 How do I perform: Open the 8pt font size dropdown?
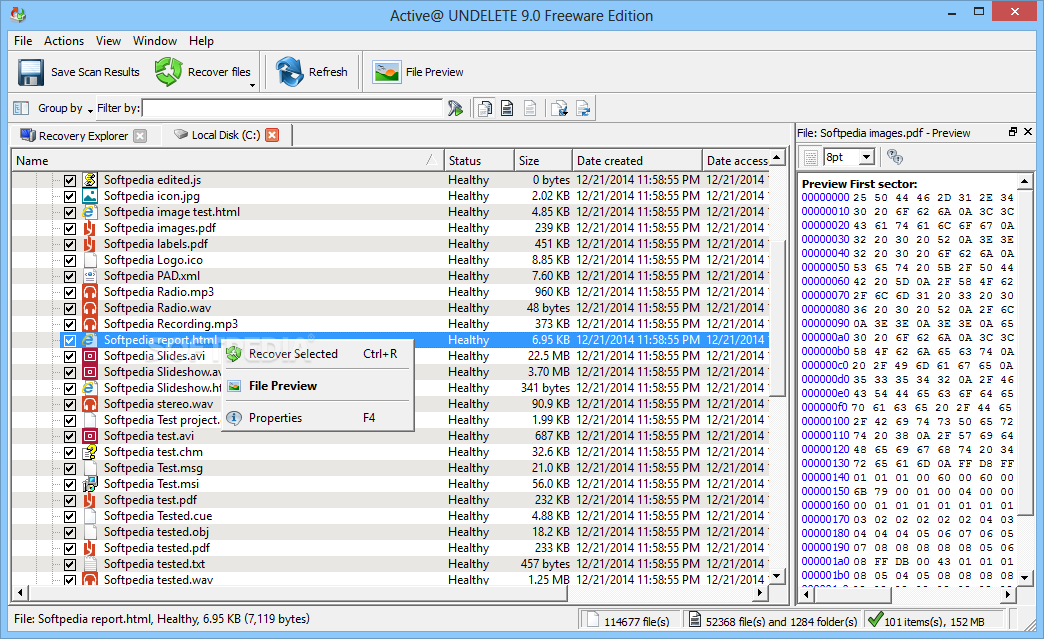(866, 157)
